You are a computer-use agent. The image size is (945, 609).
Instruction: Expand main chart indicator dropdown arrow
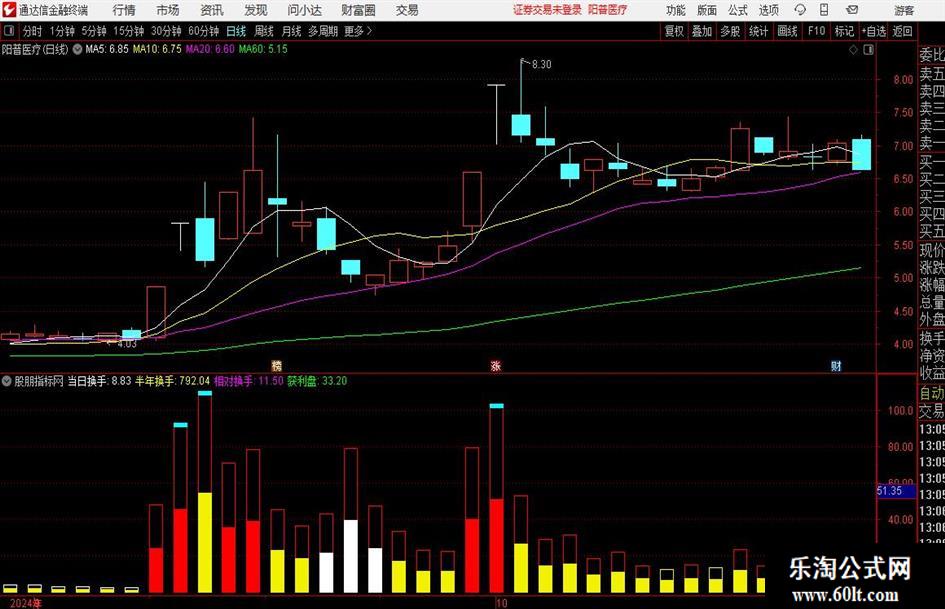[77, 49]
